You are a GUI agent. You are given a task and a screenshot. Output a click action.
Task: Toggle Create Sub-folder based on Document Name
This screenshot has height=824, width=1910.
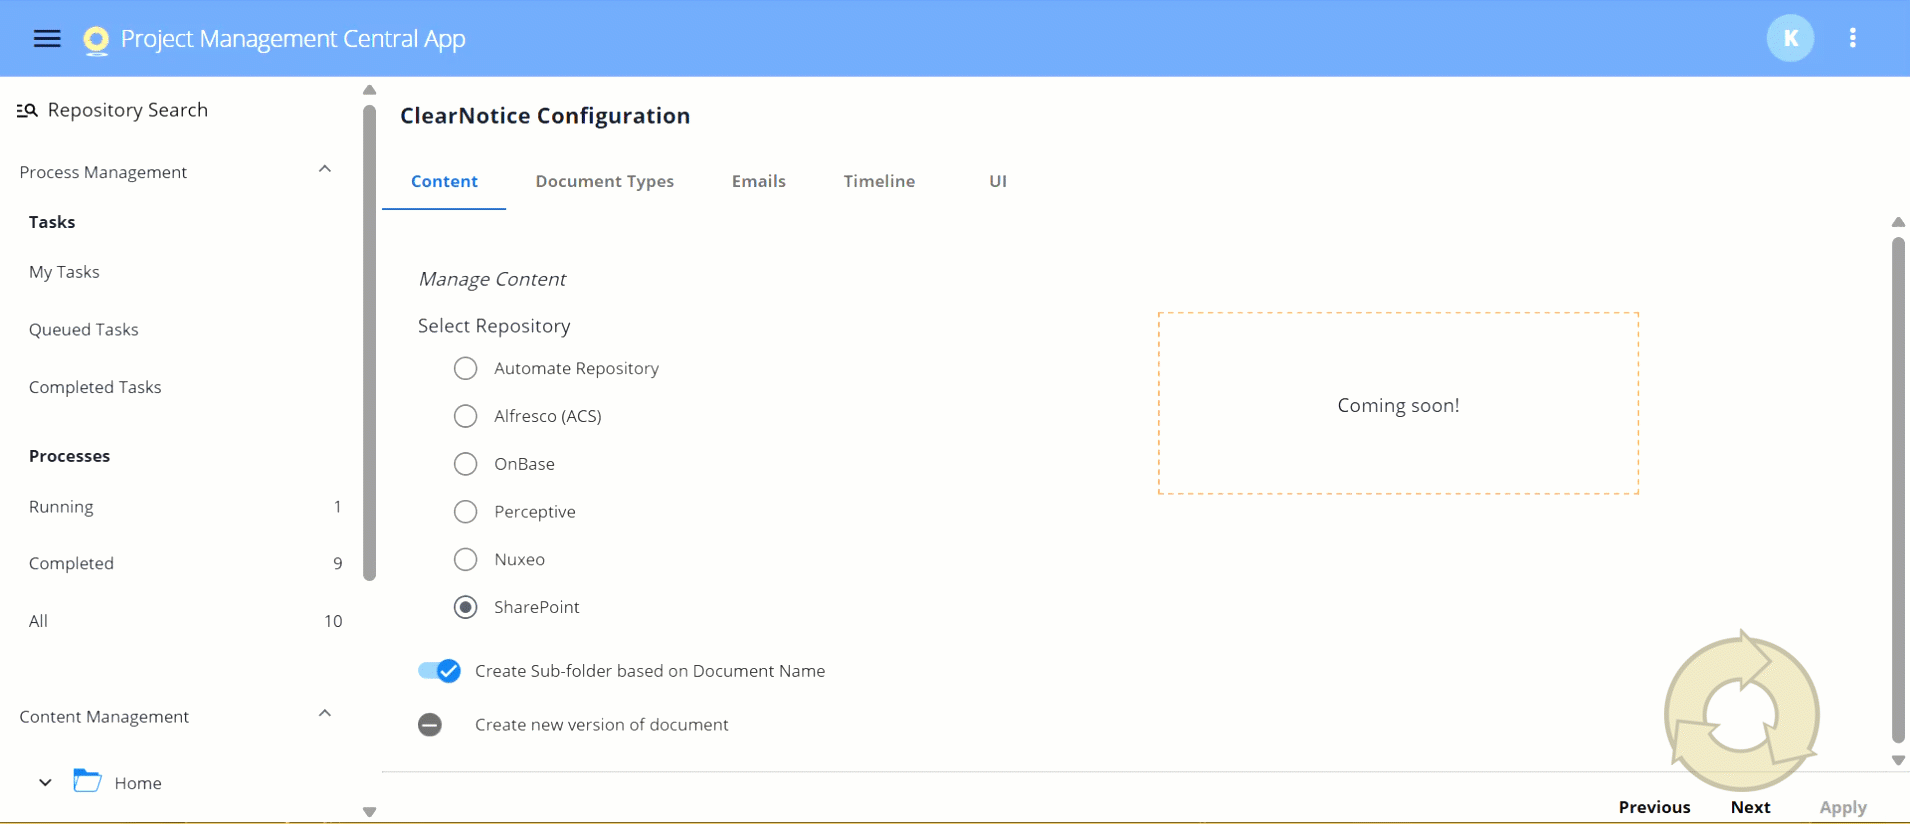[439, 671]
